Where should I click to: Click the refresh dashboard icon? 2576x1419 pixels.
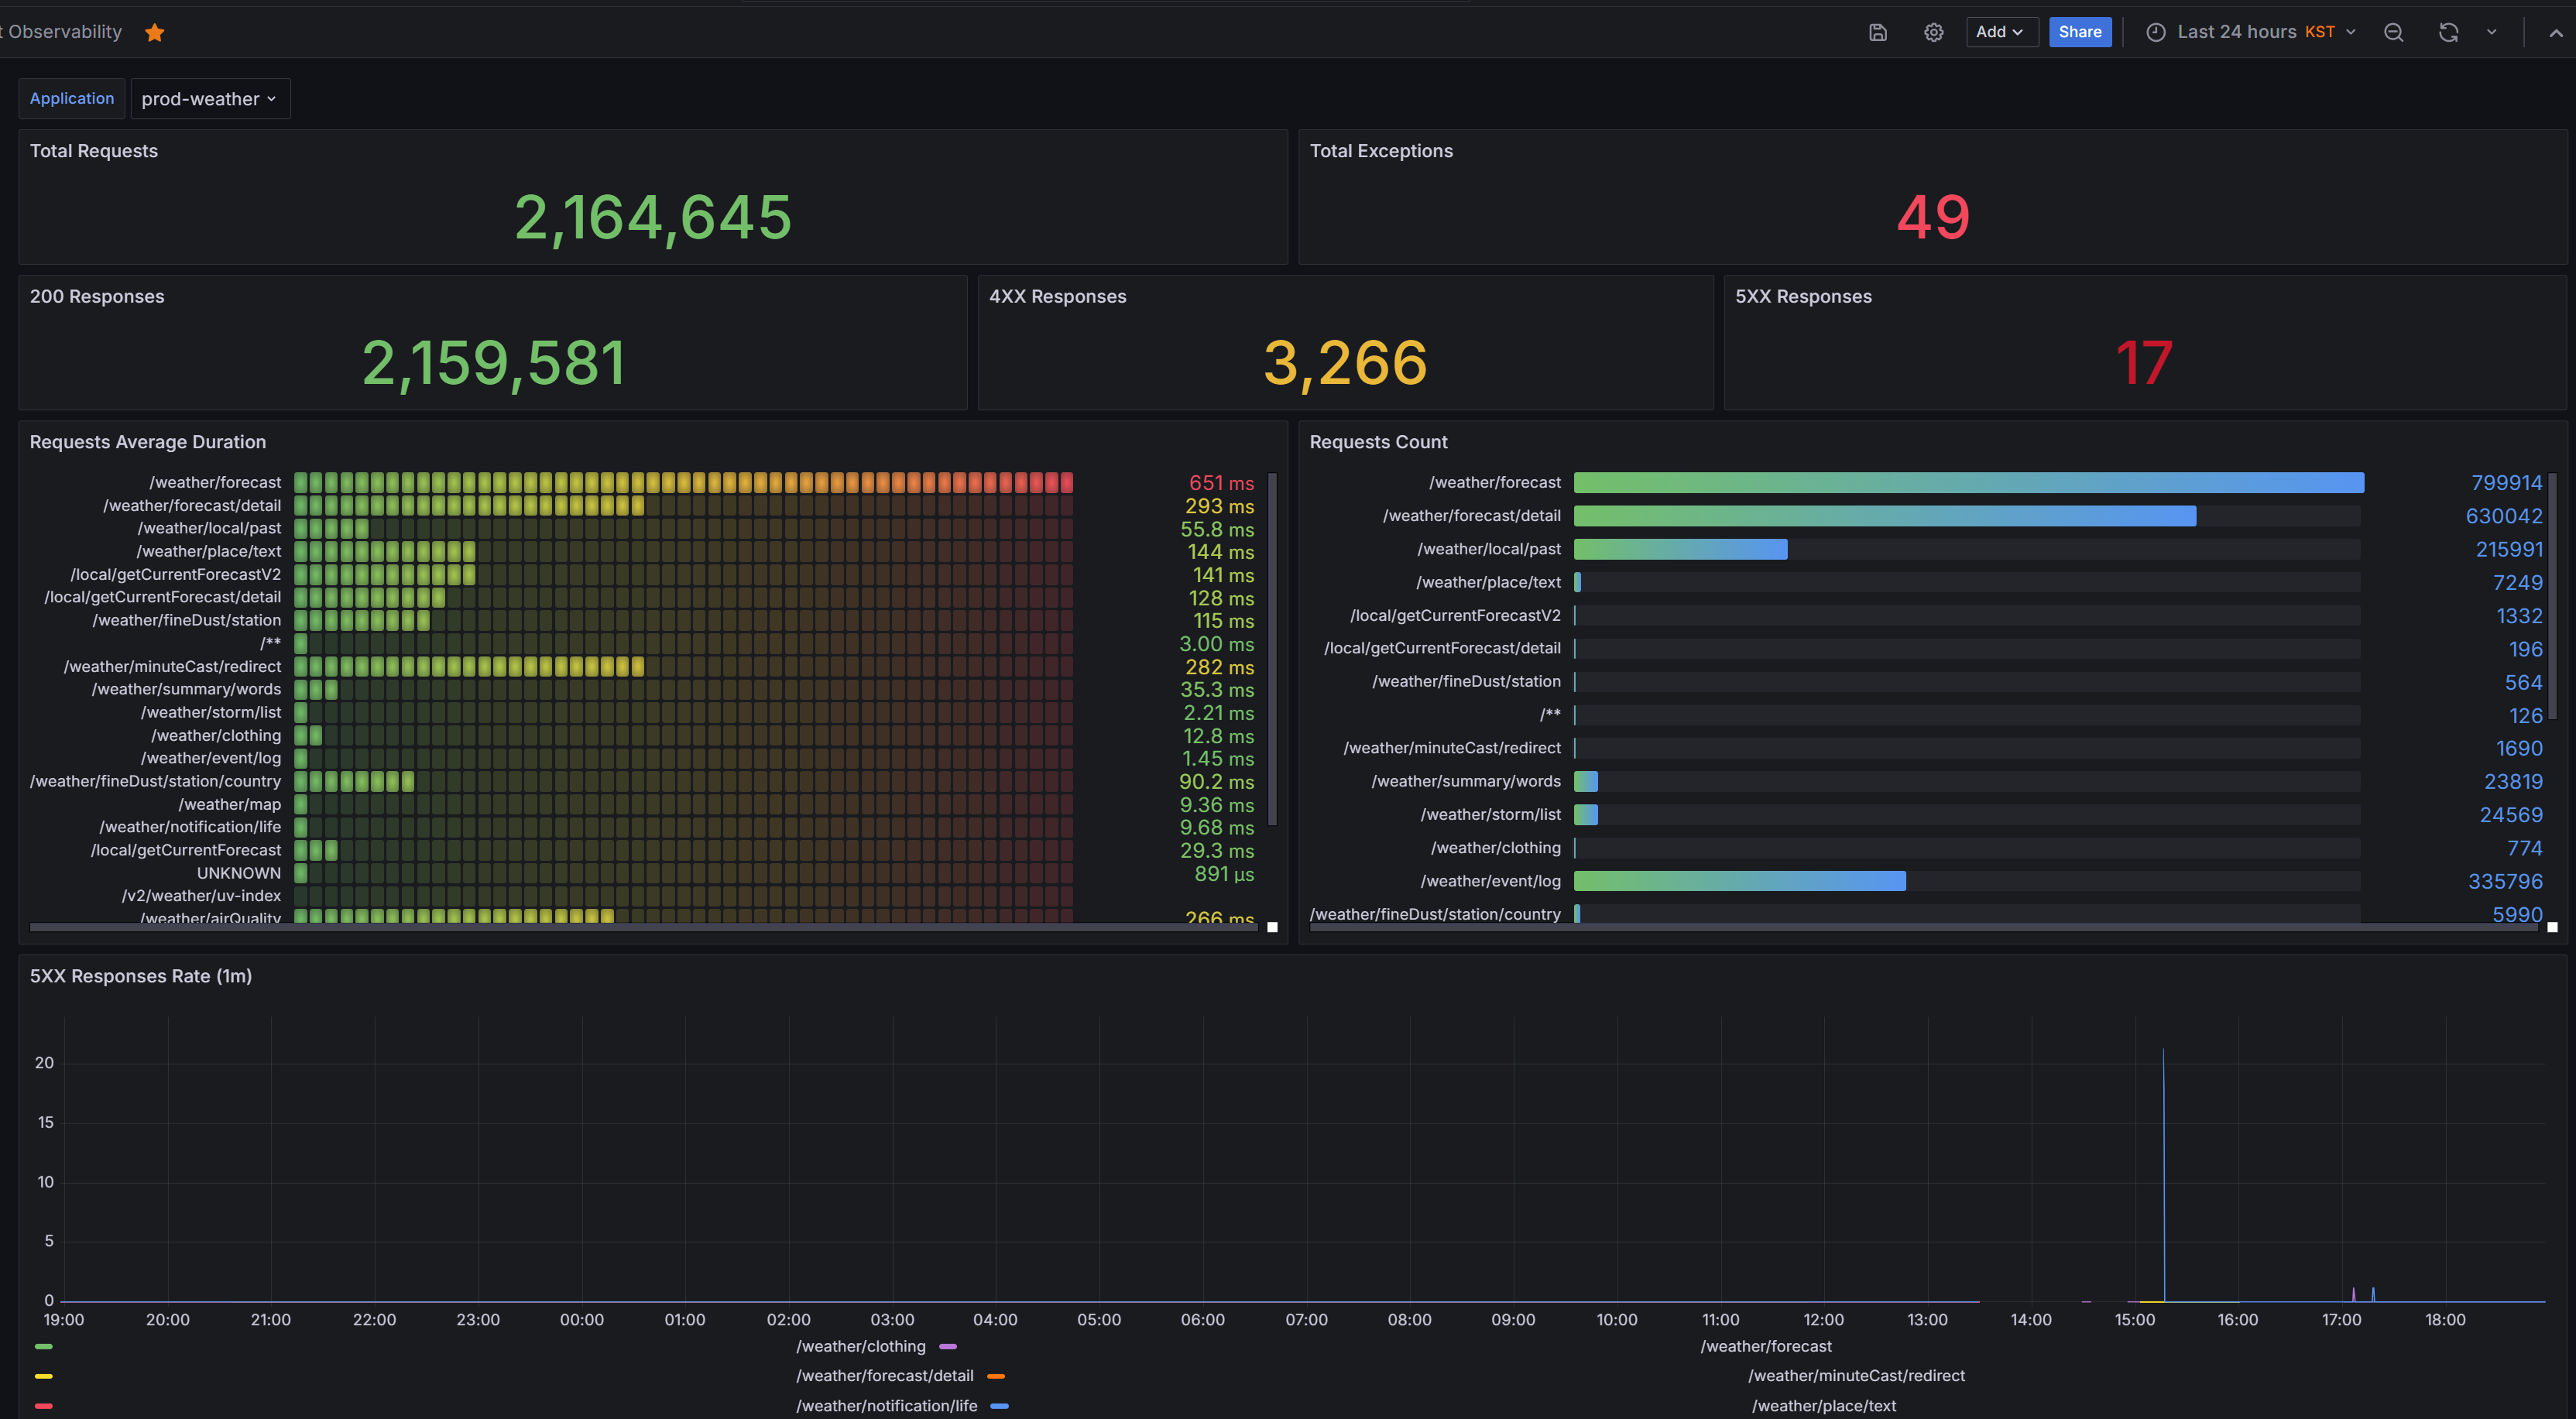click(2447, 33)
